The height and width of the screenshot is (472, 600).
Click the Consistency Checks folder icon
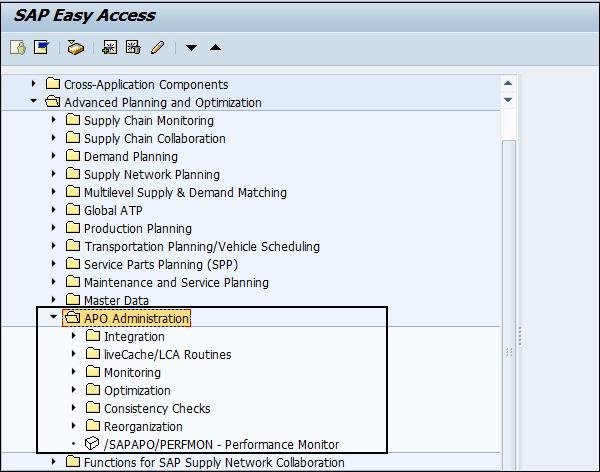click(93, 407)
